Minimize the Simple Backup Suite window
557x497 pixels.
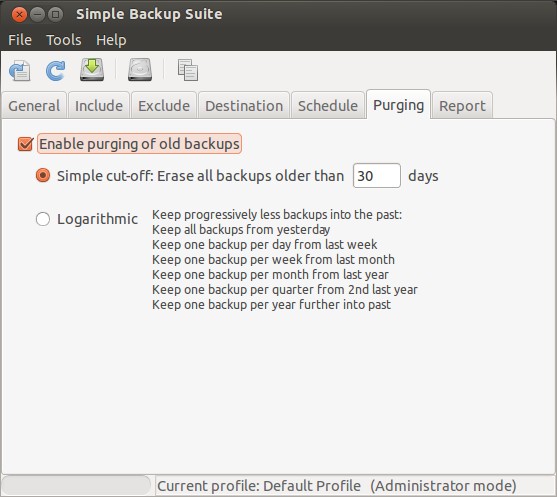pos(37,15)
